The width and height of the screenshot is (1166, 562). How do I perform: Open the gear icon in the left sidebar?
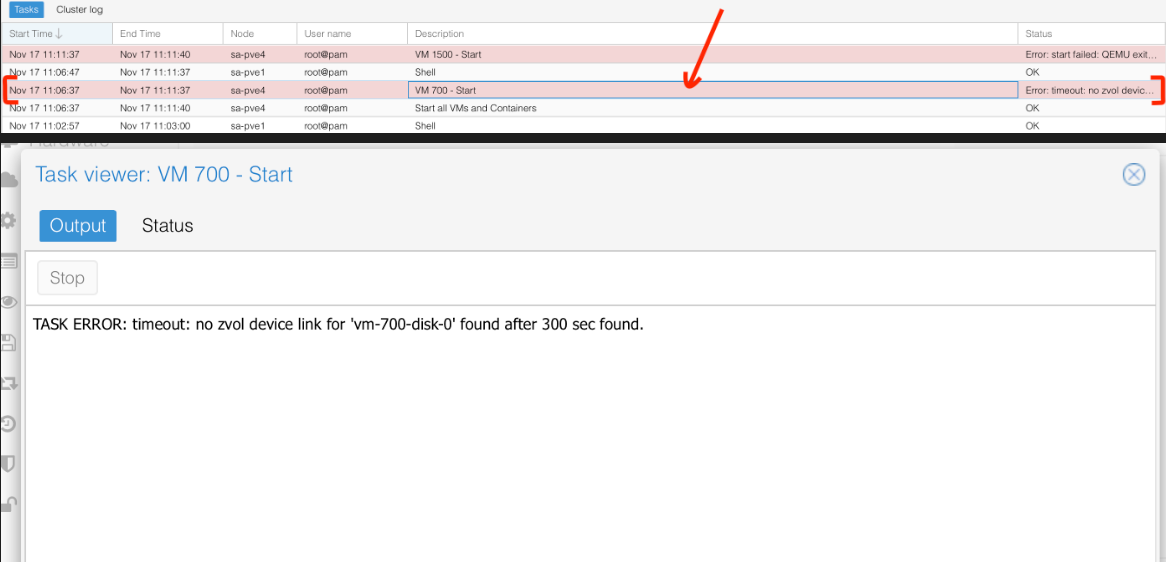[9, 220]
